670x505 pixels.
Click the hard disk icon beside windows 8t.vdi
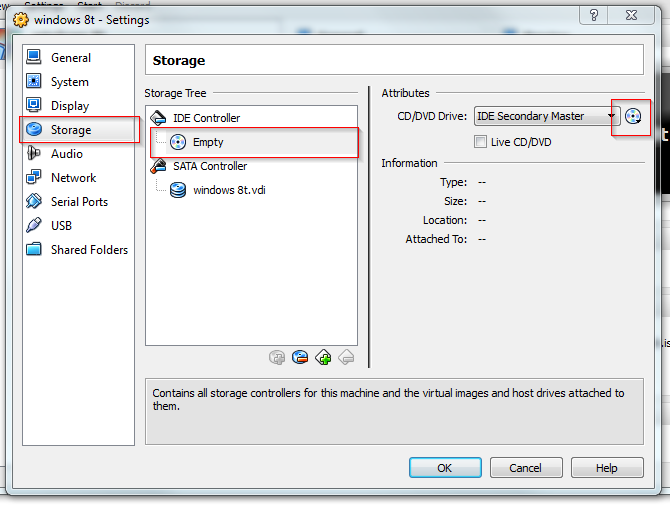(x=178, y=190)
